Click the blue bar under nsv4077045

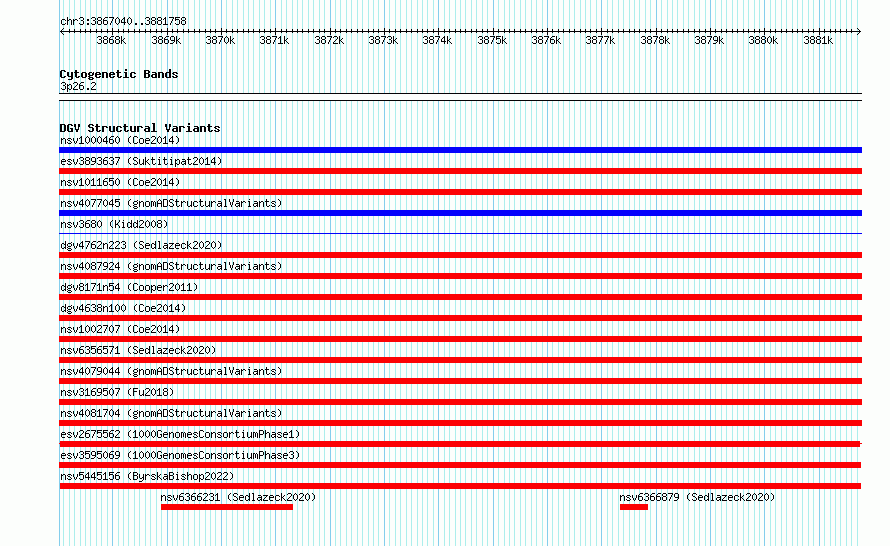460,213
